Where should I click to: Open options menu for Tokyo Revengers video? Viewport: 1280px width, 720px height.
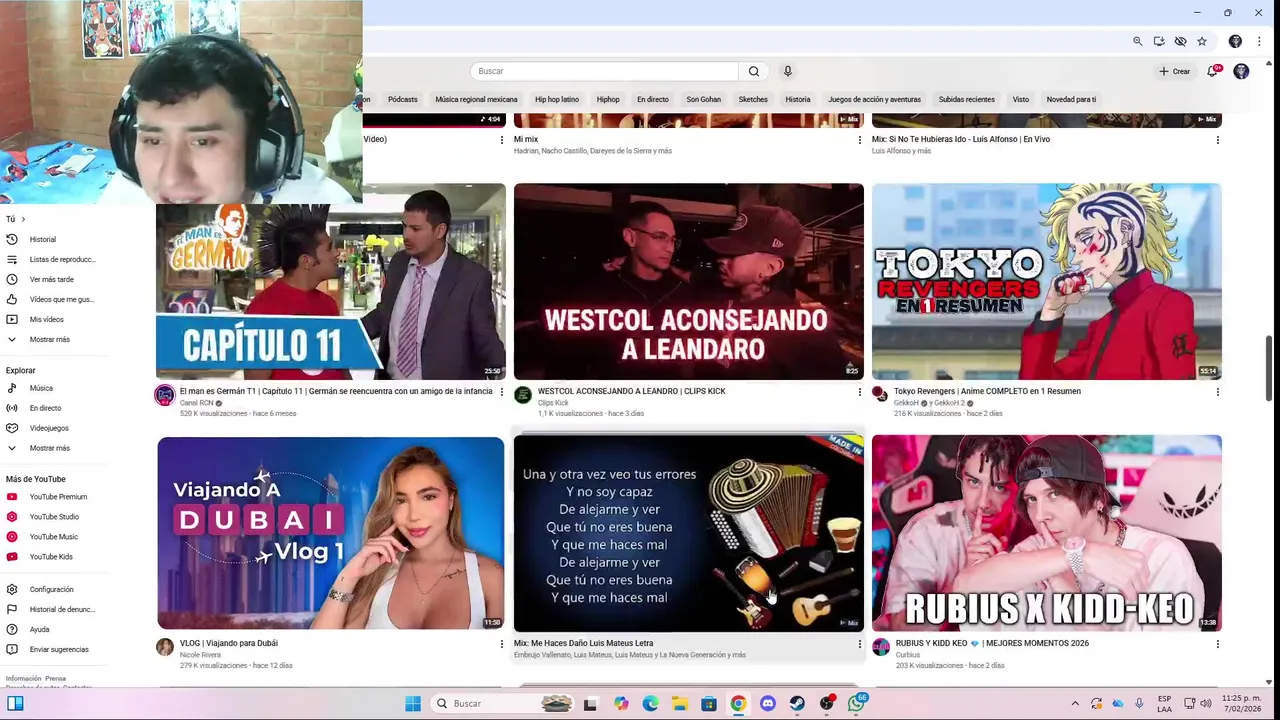tap(1218, 392)
